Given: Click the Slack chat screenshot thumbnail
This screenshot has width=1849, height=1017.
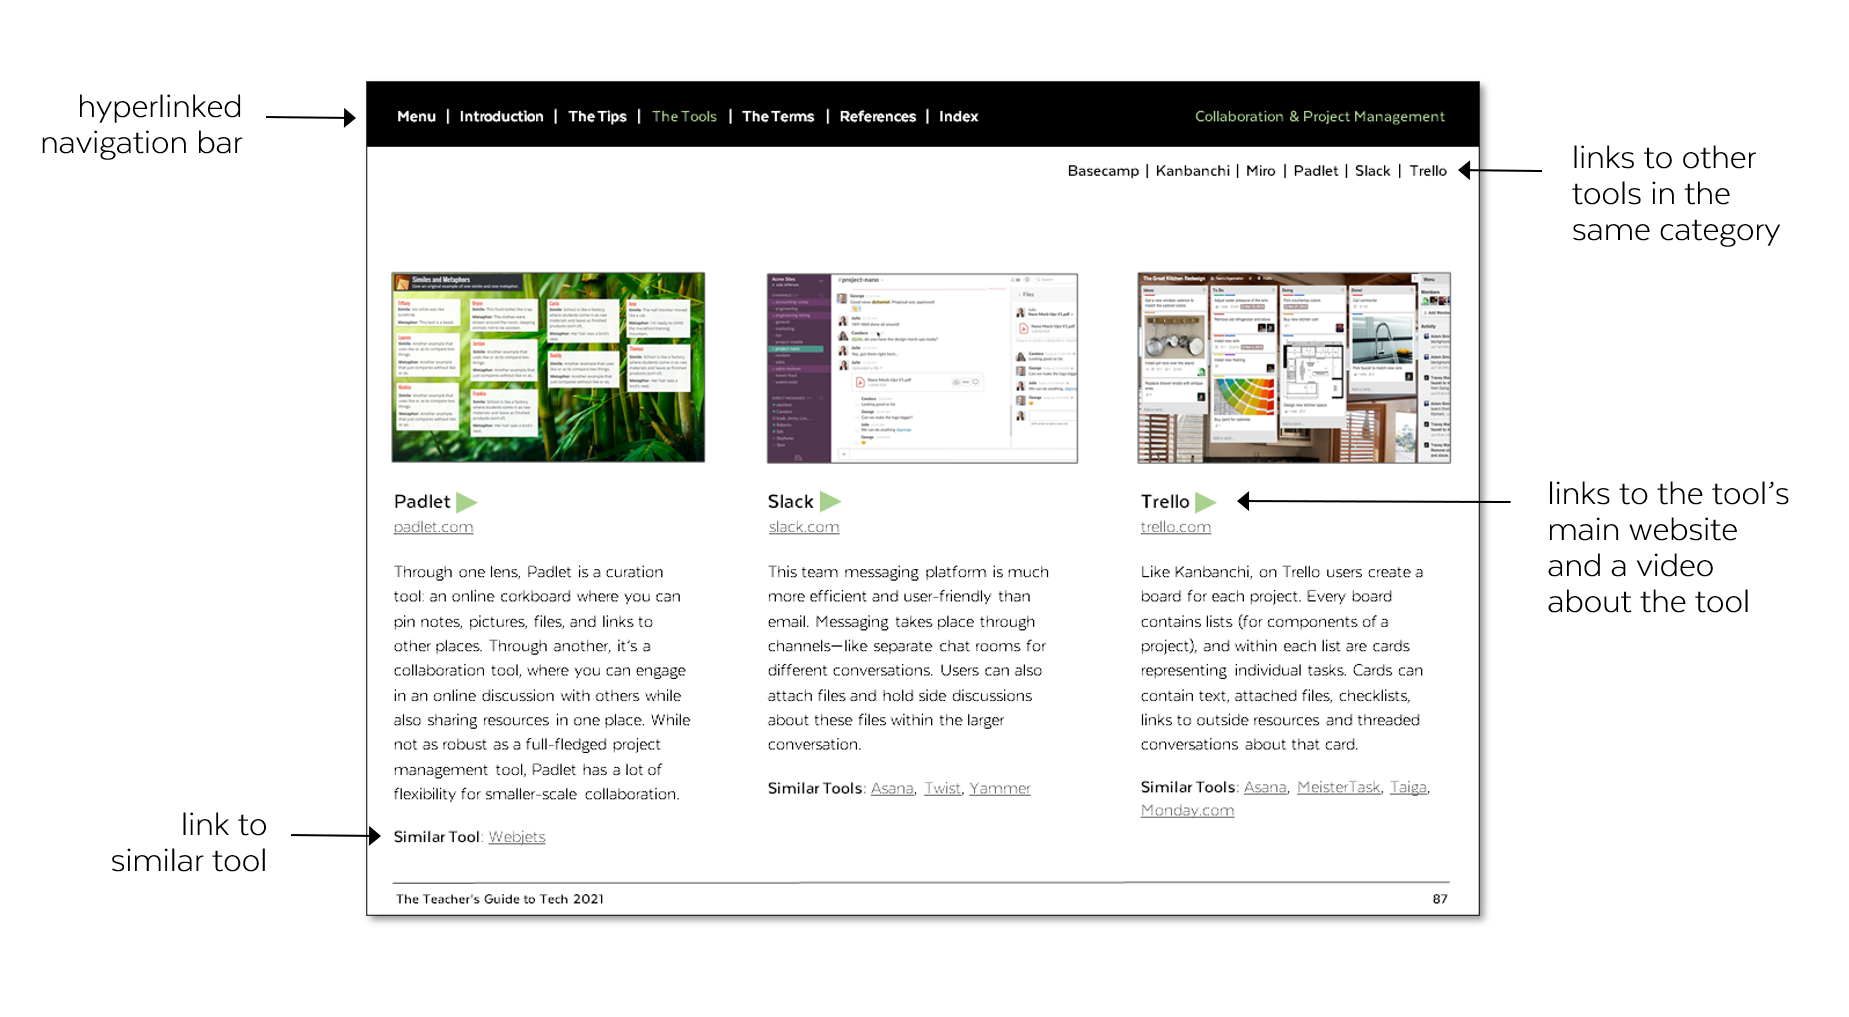Looking at the screenshot, I should point(922,368).
